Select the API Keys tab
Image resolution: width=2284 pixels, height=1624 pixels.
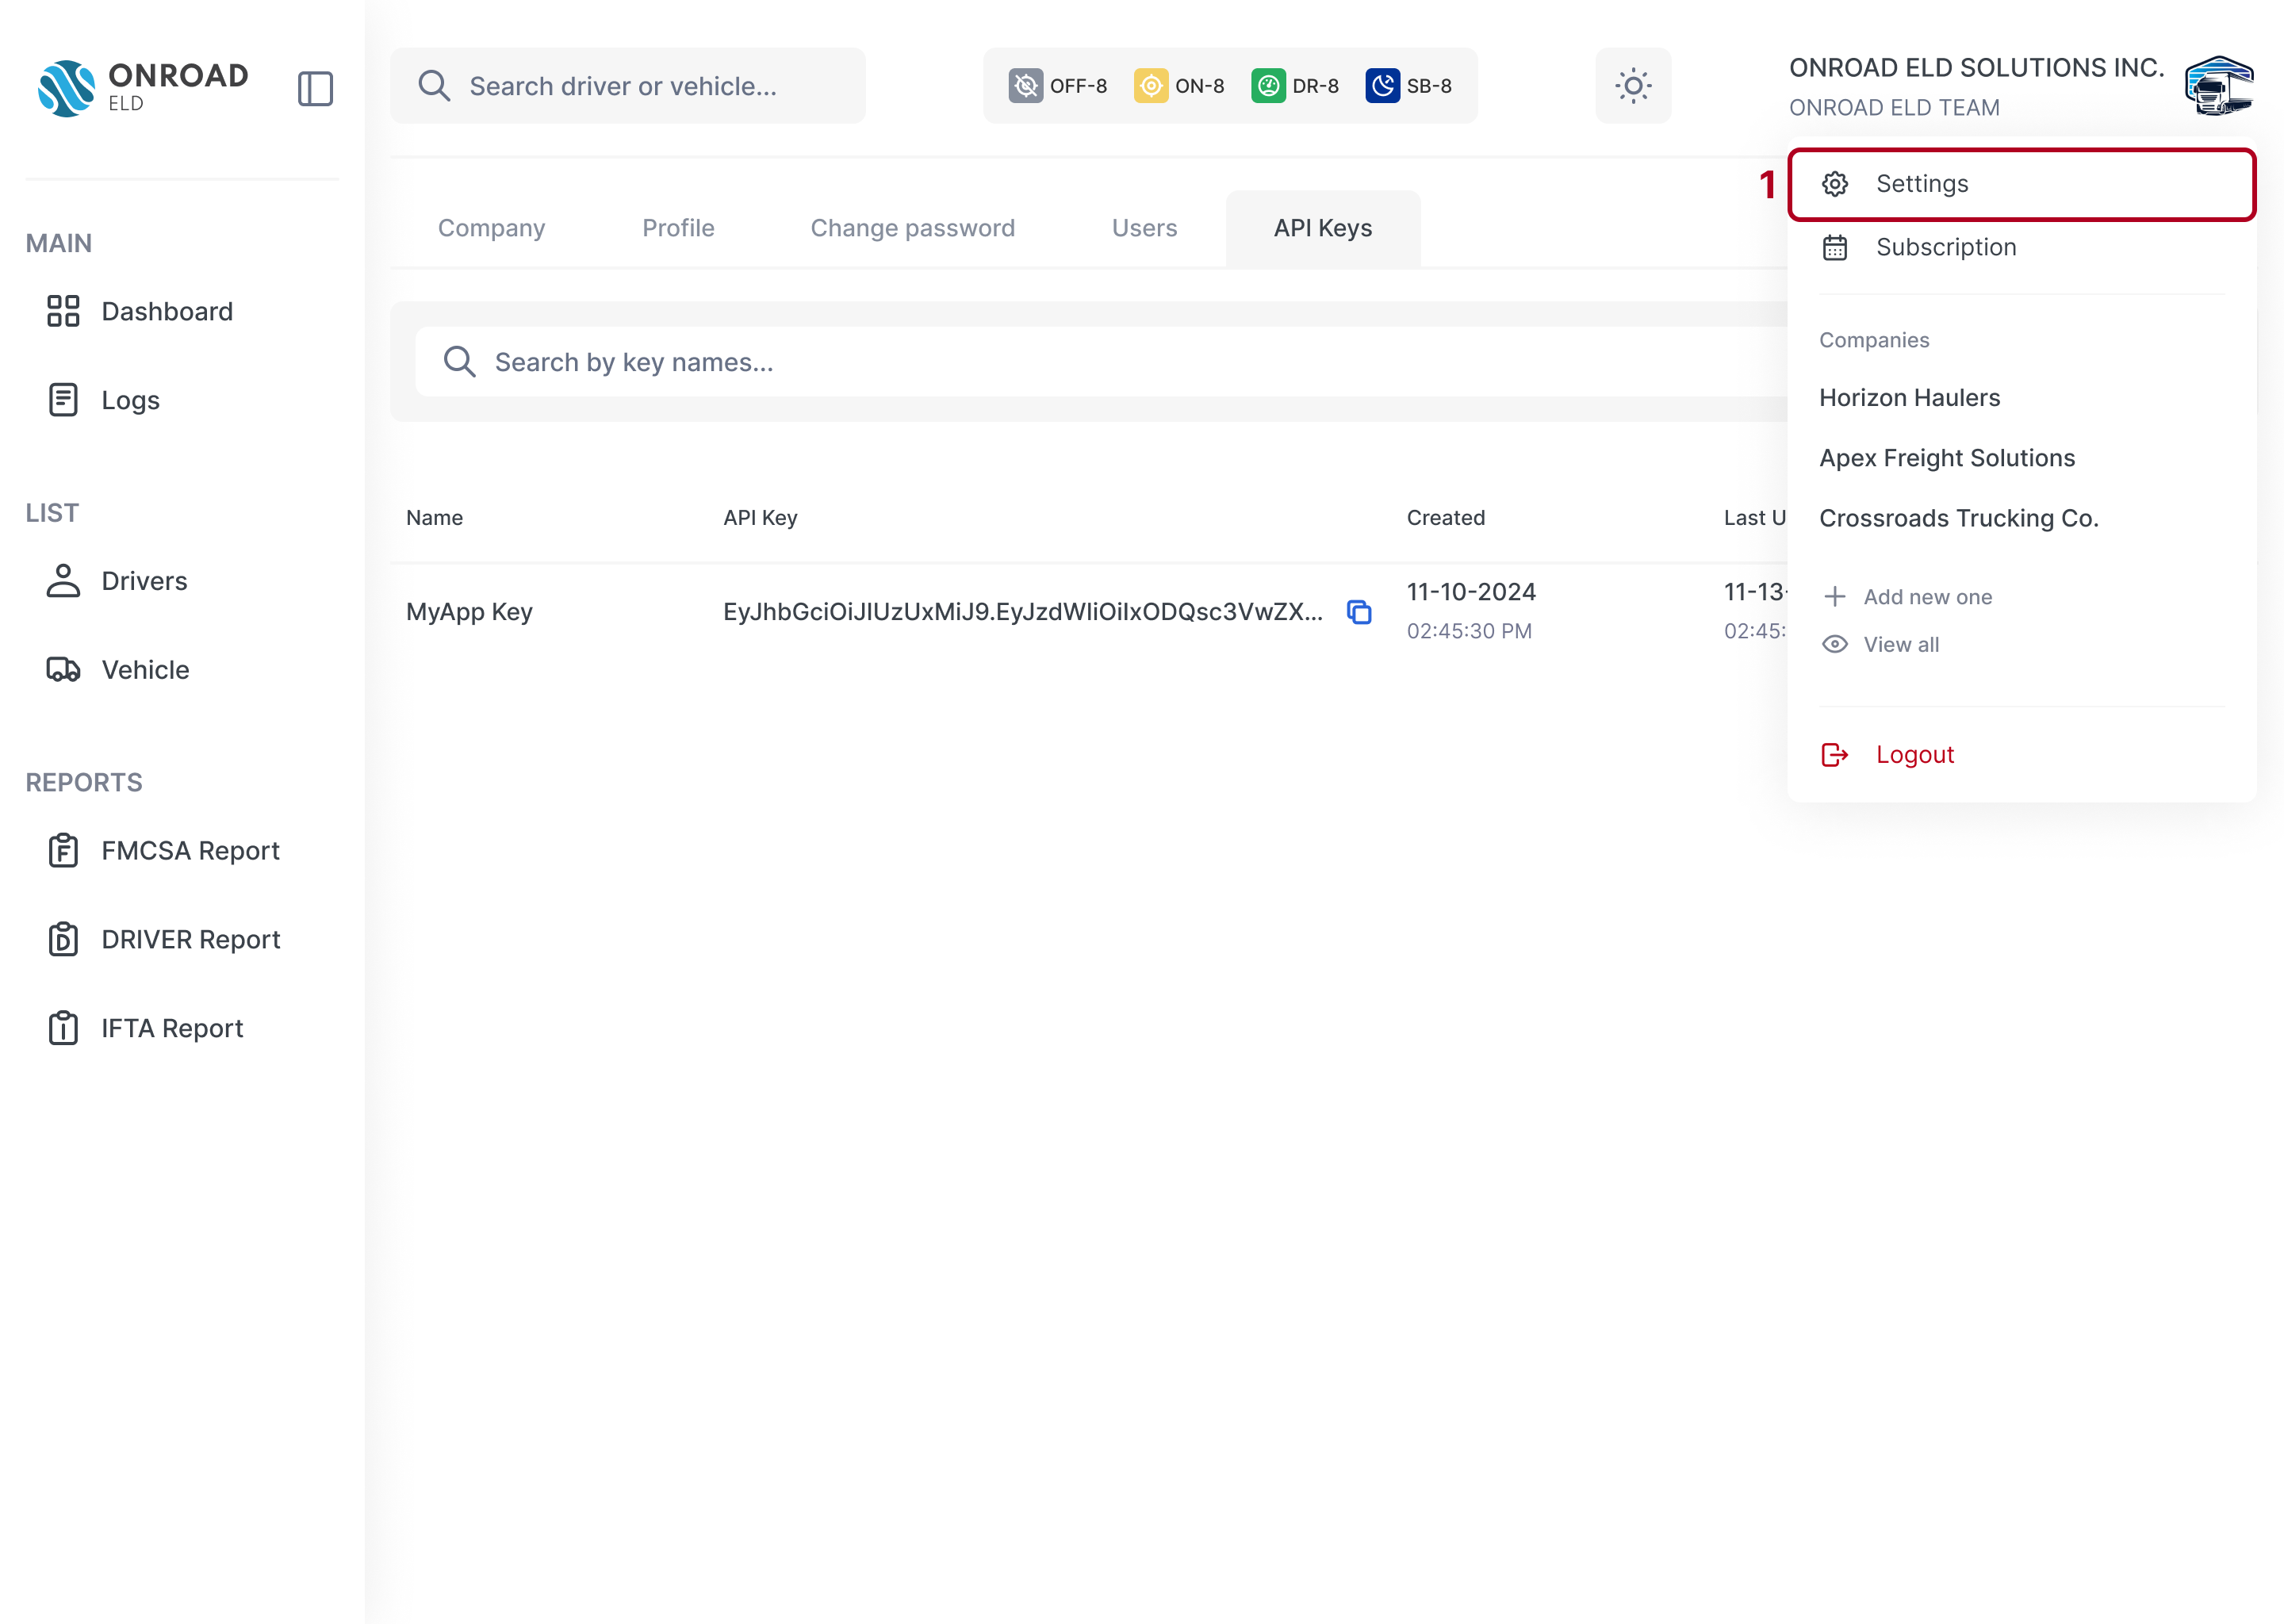1321,225
